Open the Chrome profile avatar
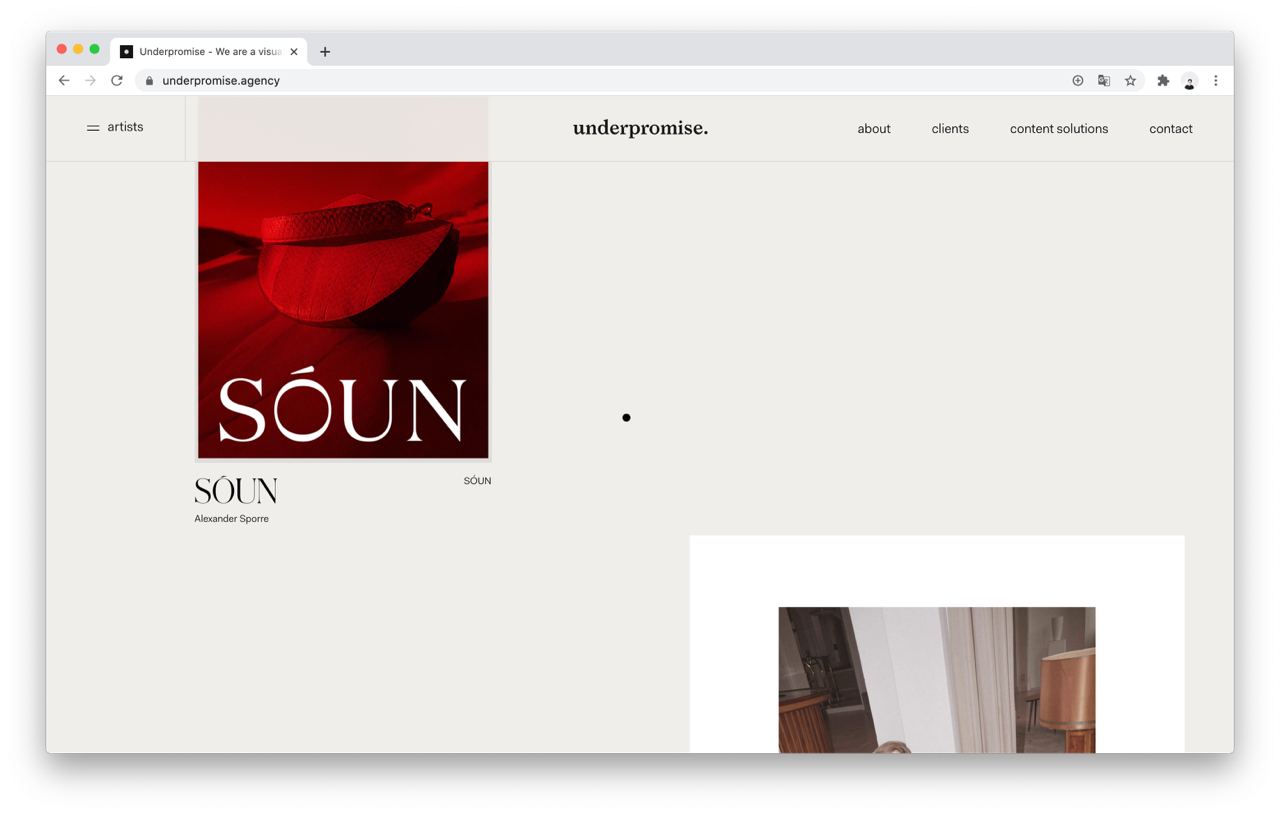Viewport: 1280px width, 814px height. click(1189, 81)
